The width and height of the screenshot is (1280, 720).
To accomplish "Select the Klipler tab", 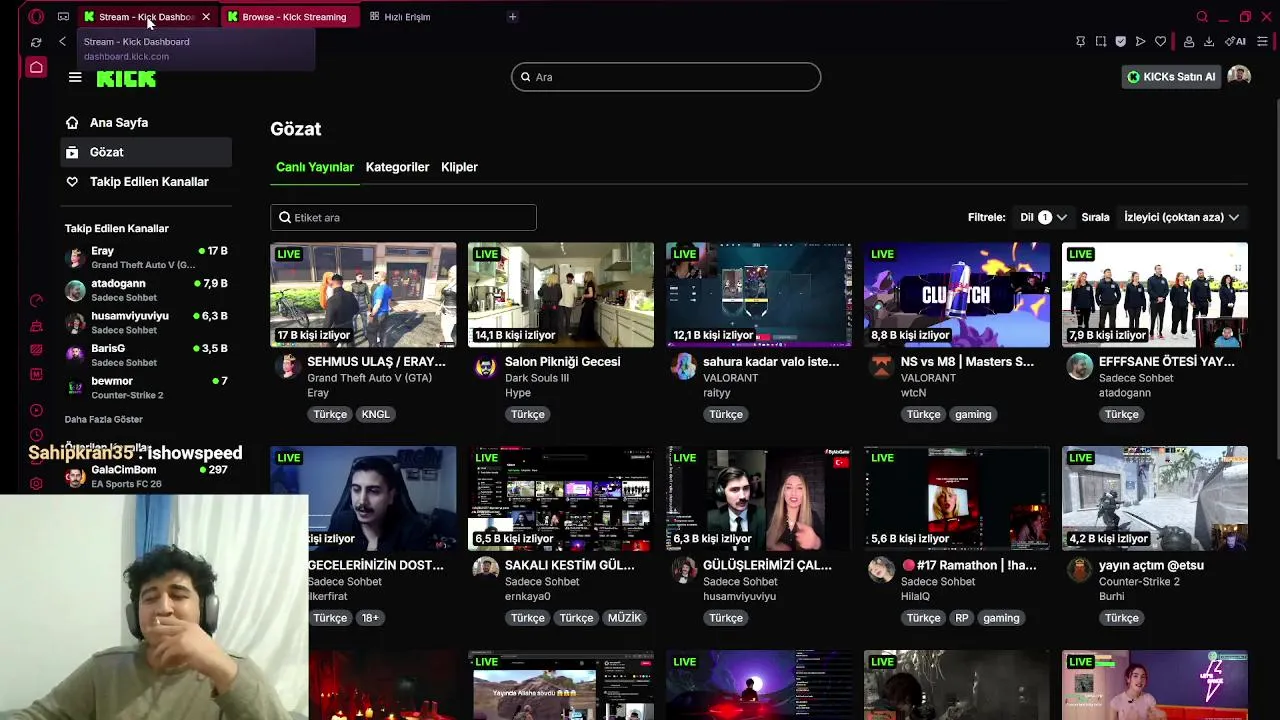I will (459, 167).
